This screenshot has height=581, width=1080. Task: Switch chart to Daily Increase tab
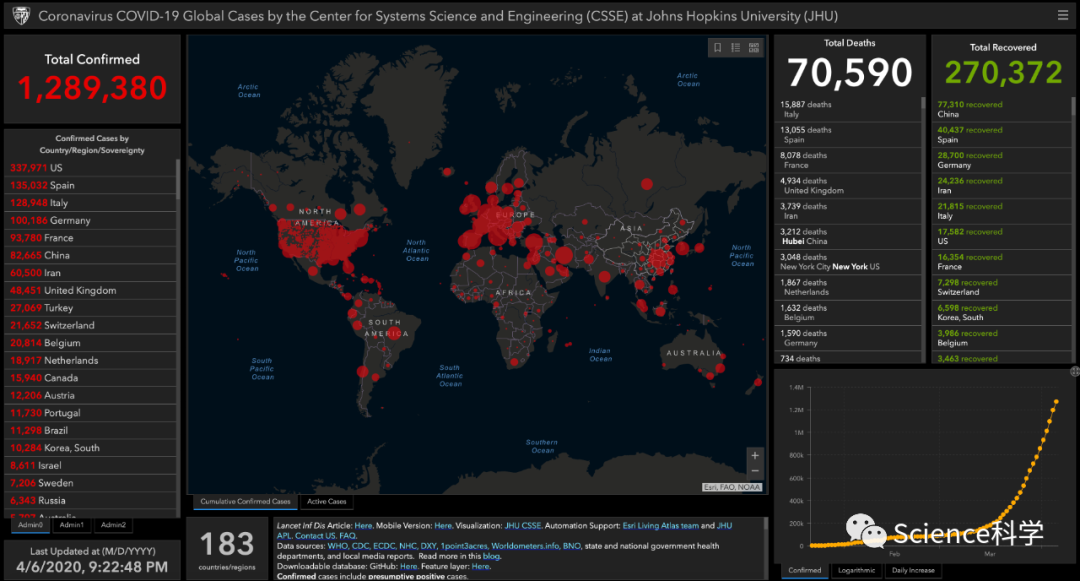[913, 570]
